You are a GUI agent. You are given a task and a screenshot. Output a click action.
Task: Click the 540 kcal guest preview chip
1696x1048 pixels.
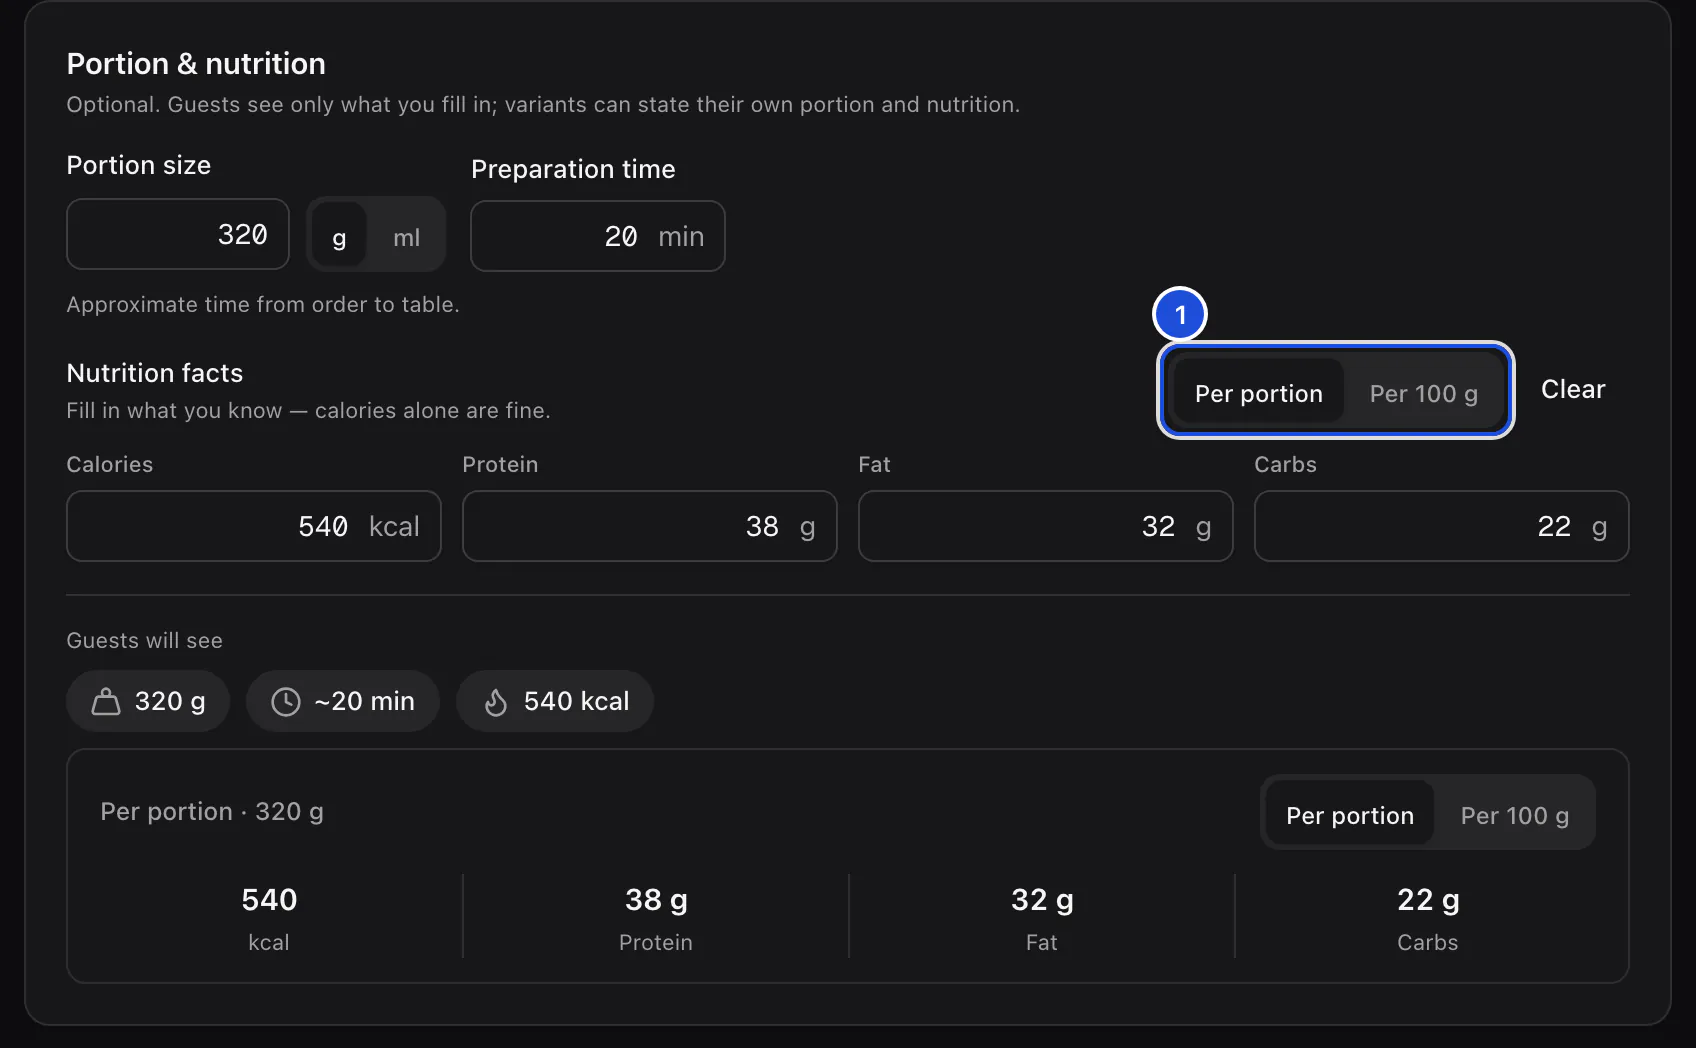pyautogui.click(x=555, y=701)
